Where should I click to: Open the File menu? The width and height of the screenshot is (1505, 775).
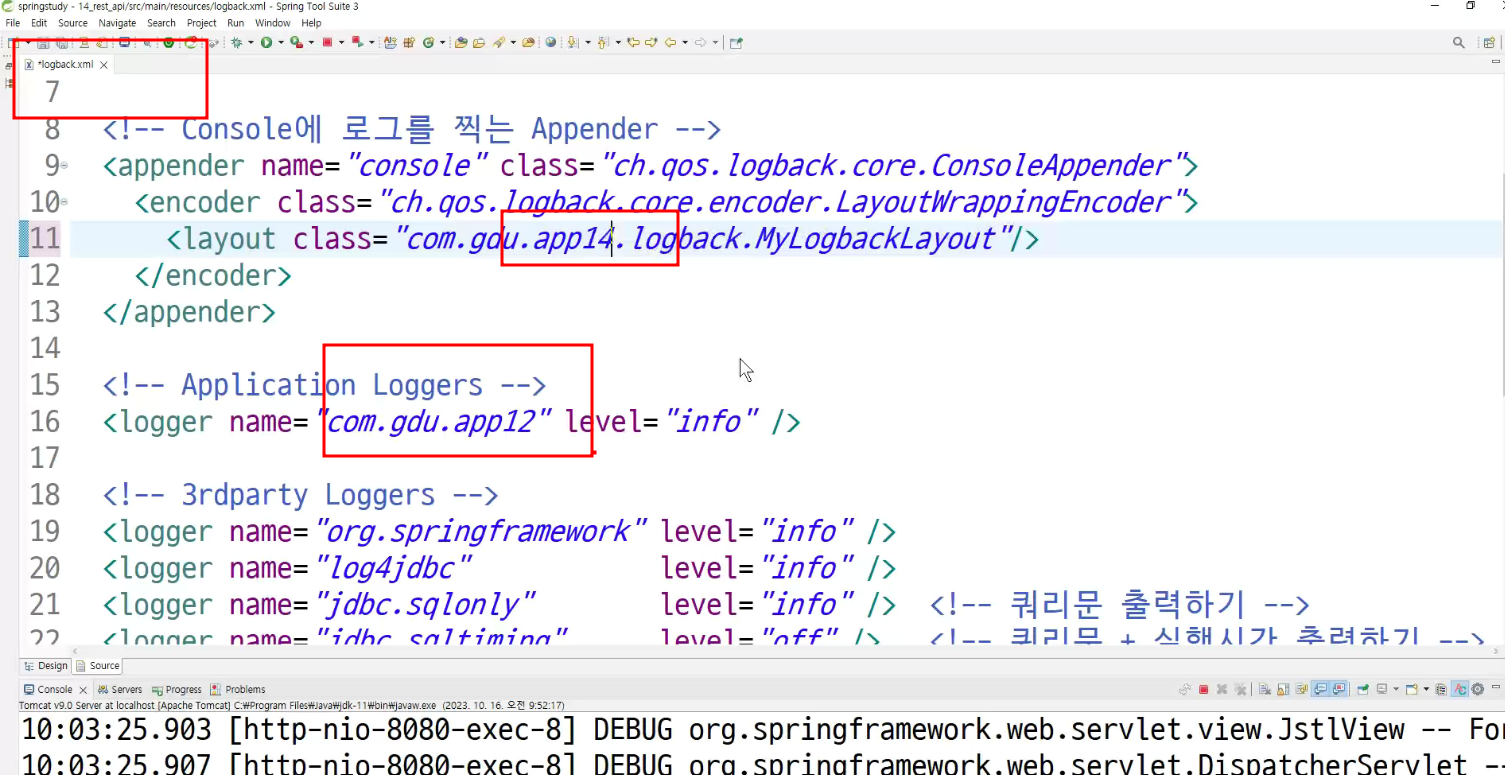click(x=13, y=23)
